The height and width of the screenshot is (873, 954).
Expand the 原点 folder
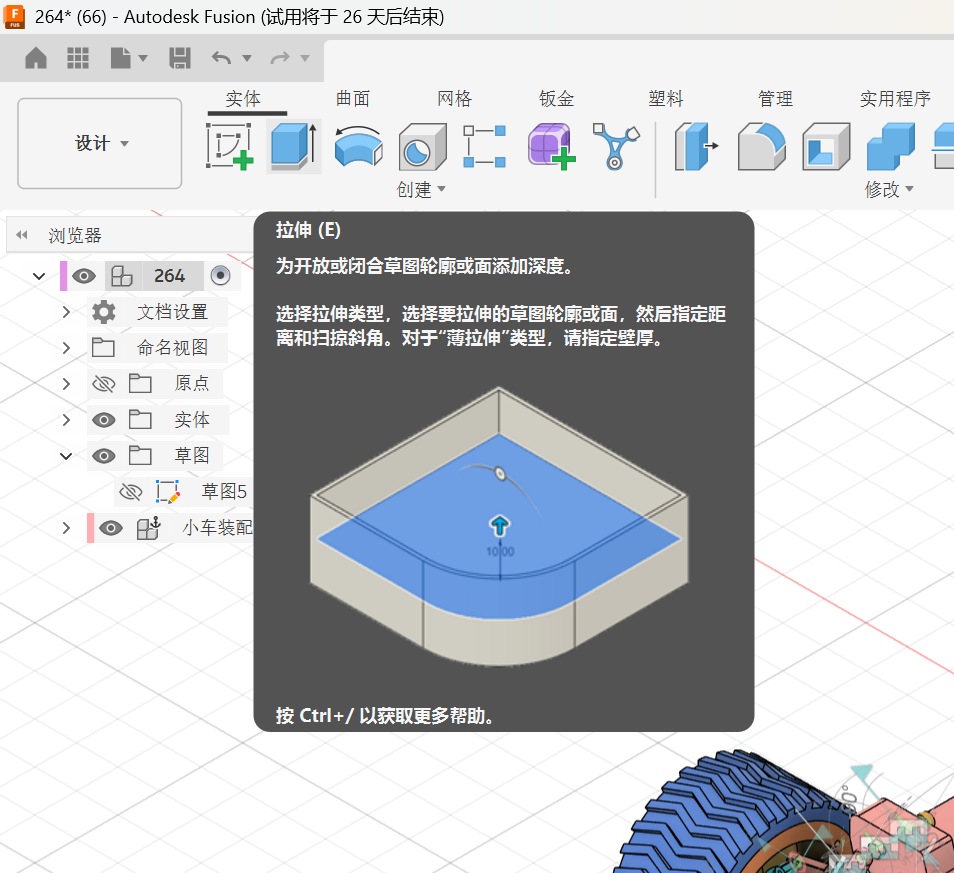pyautogui.click(x=66, y=384)
